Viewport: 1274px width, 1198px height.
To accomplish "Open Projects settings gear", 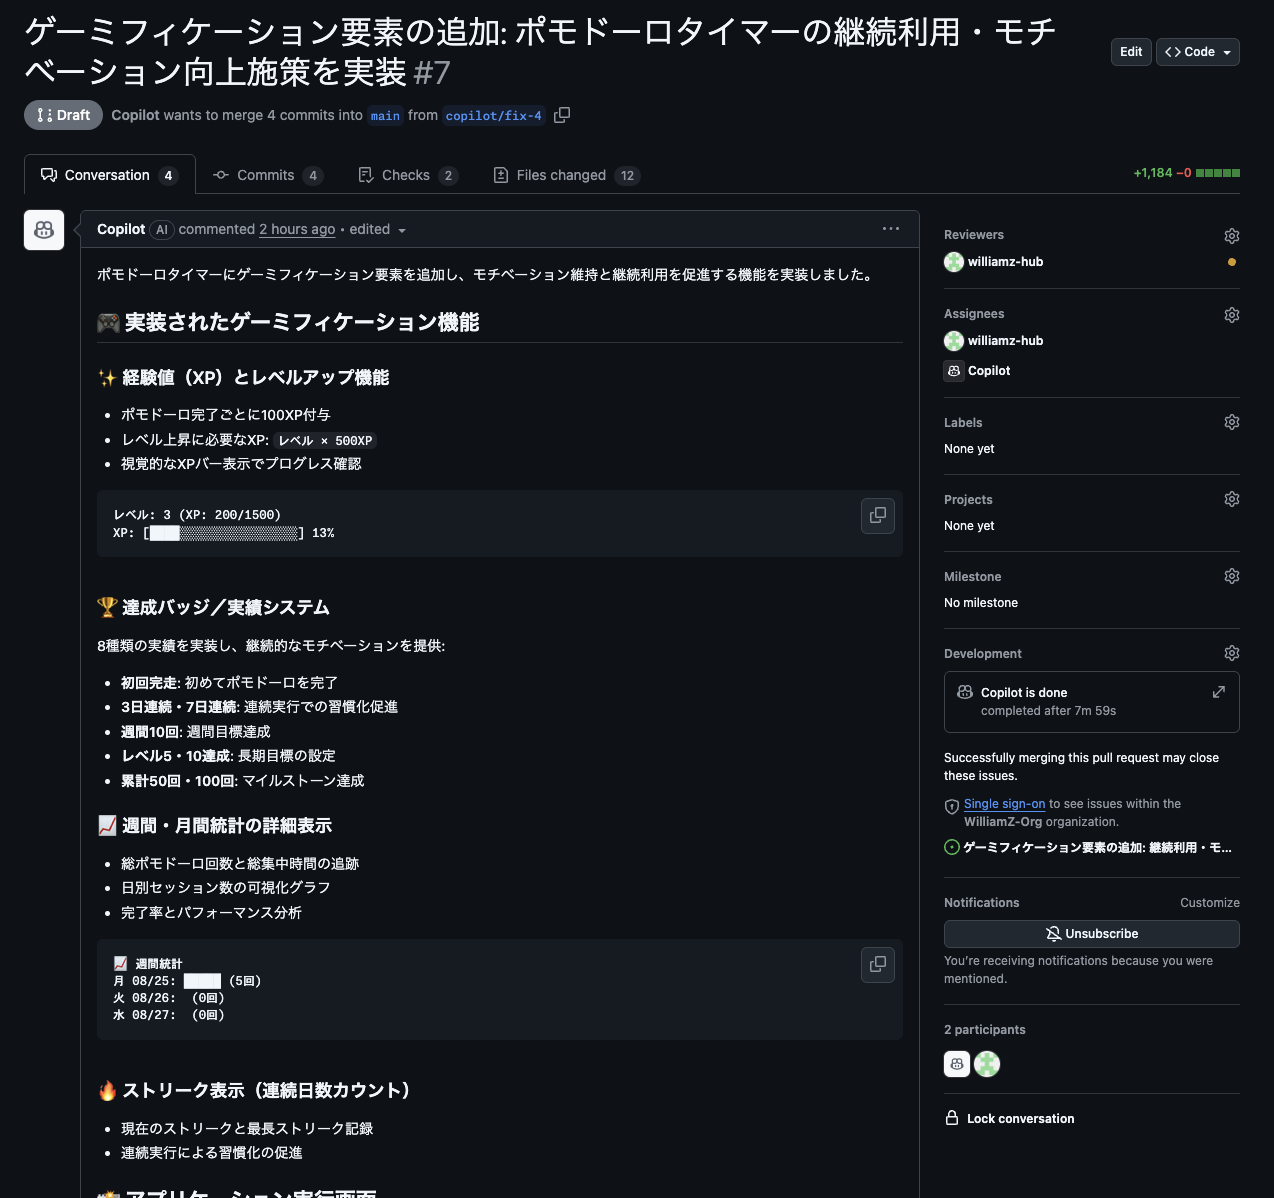I will point(1232,499).
